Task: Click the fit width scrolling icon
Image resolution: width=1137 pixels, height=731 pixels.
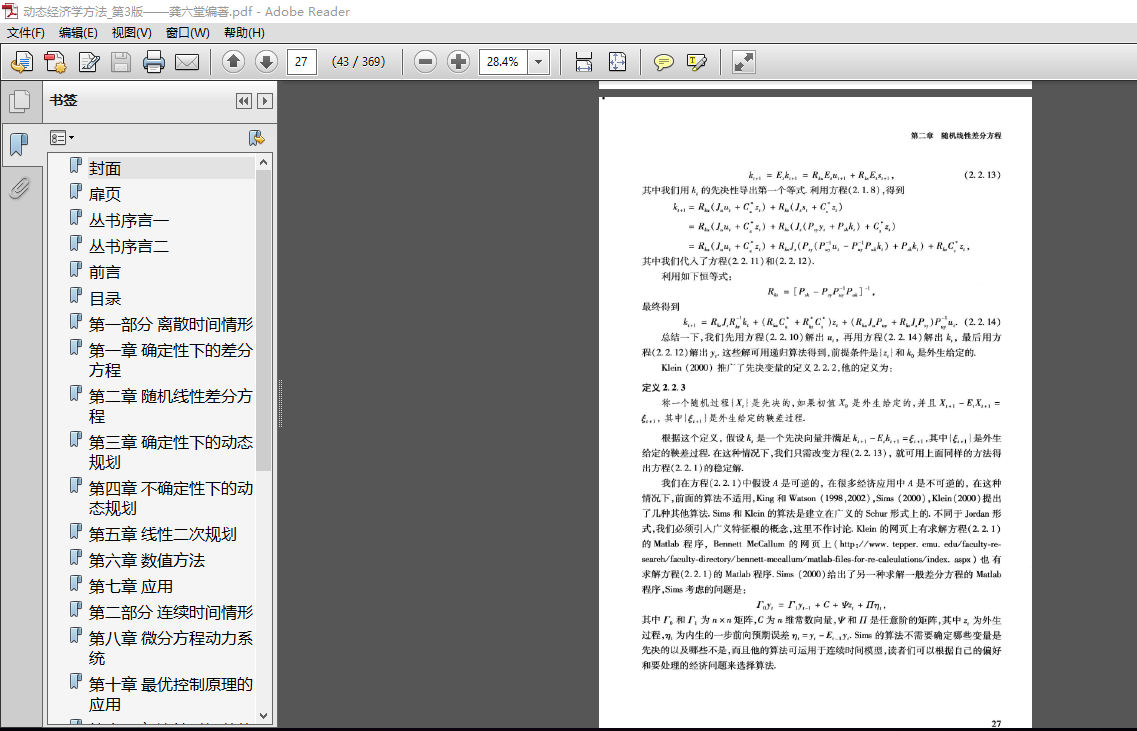Action: 584,62
